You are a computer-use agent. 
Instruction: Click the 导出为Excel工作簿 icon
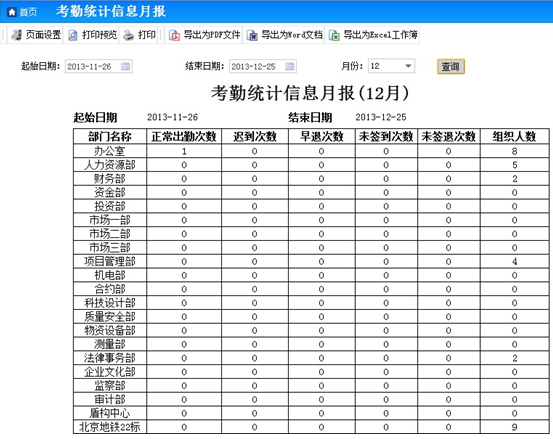334,35
